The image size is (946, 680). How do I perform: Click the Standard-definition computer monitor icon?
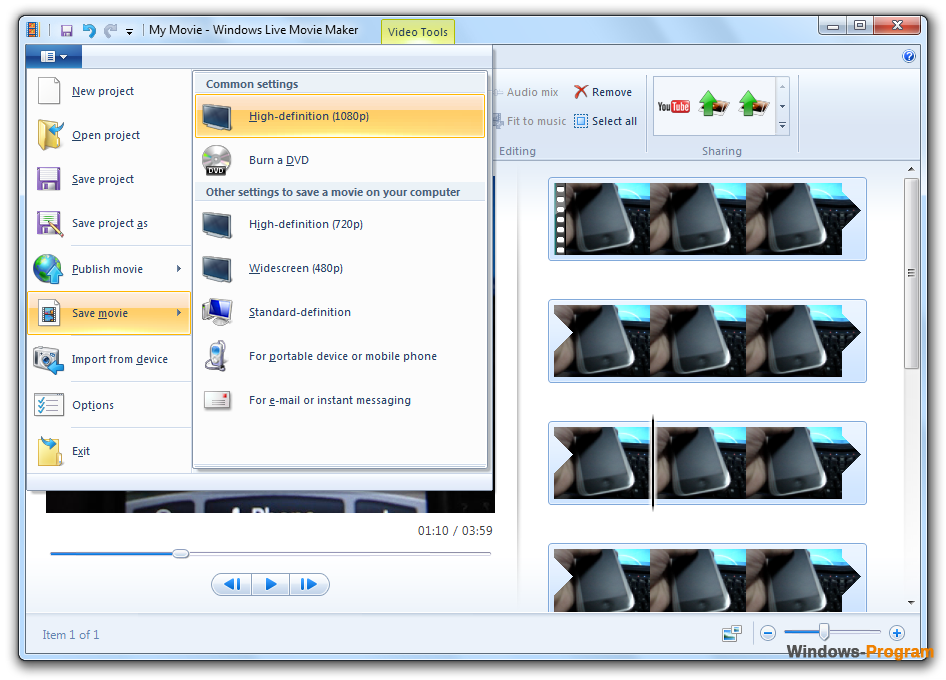[217, 312]
